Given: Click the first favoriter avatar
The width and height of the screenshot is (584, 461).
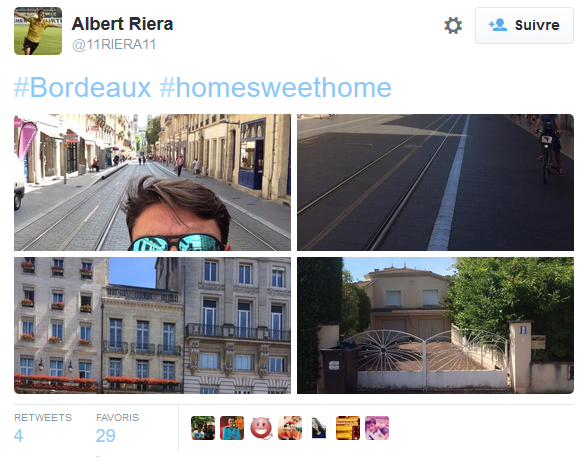Looking at the screenshot, I should coord(203,428).
